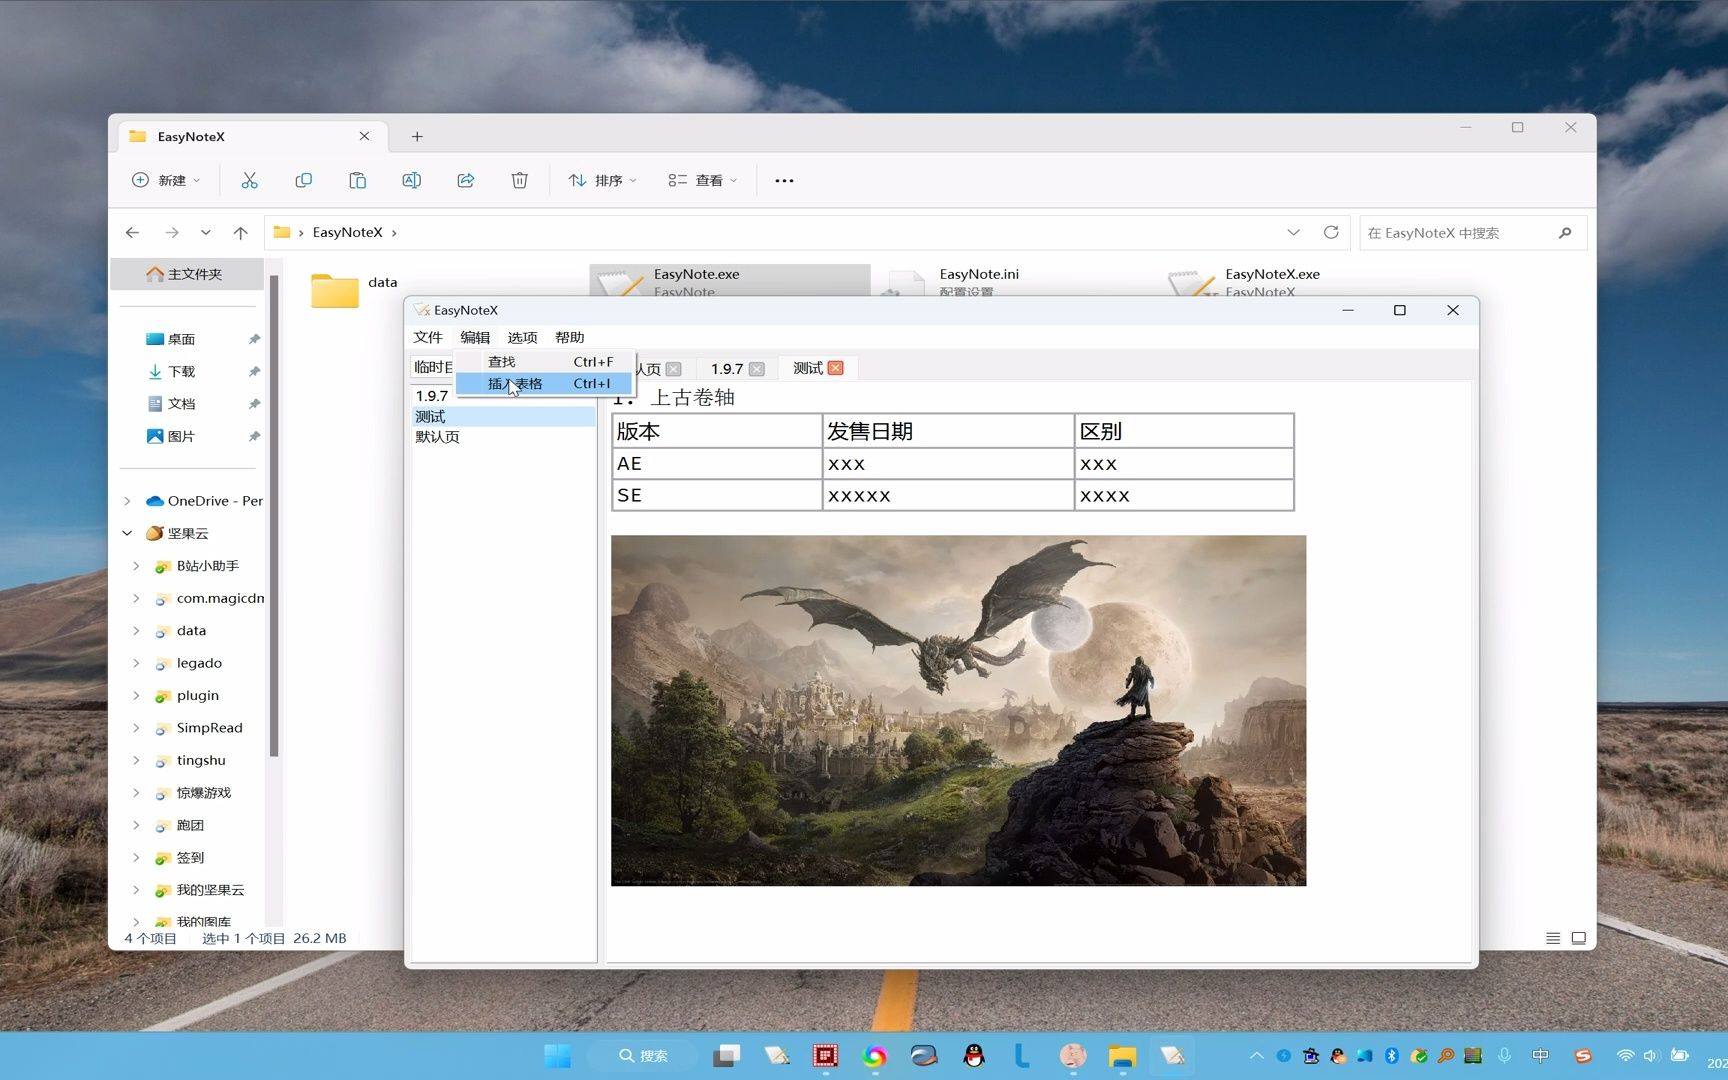Go forward with Explorer's forward arrow

172,232
